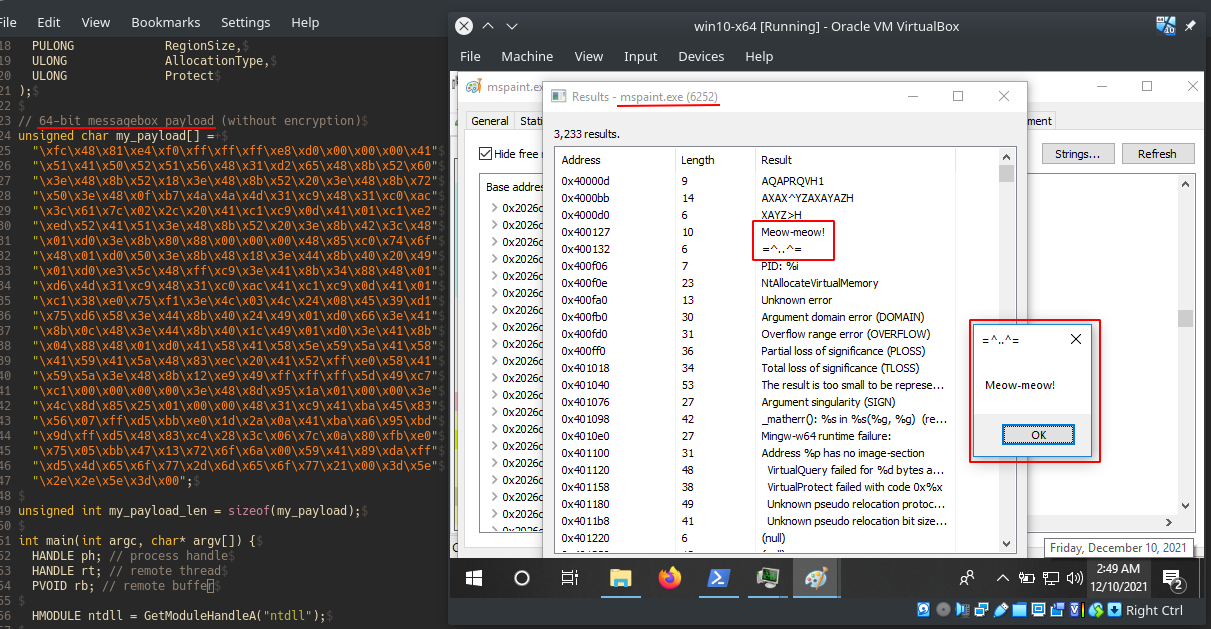Click VirtualBox optical drive indicator

(943, 610)
